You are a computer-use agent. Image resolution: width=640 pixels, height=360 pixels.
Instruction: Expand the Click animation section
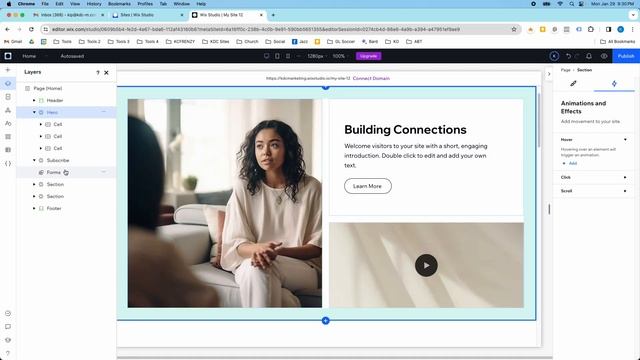[625, 177]
